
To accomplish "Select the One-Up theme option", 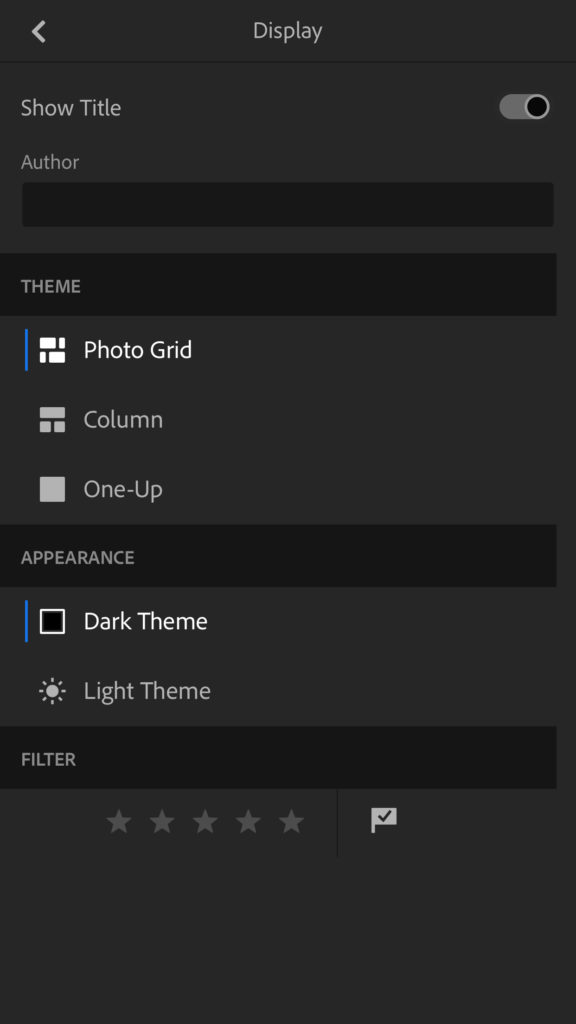I will 278,489.
